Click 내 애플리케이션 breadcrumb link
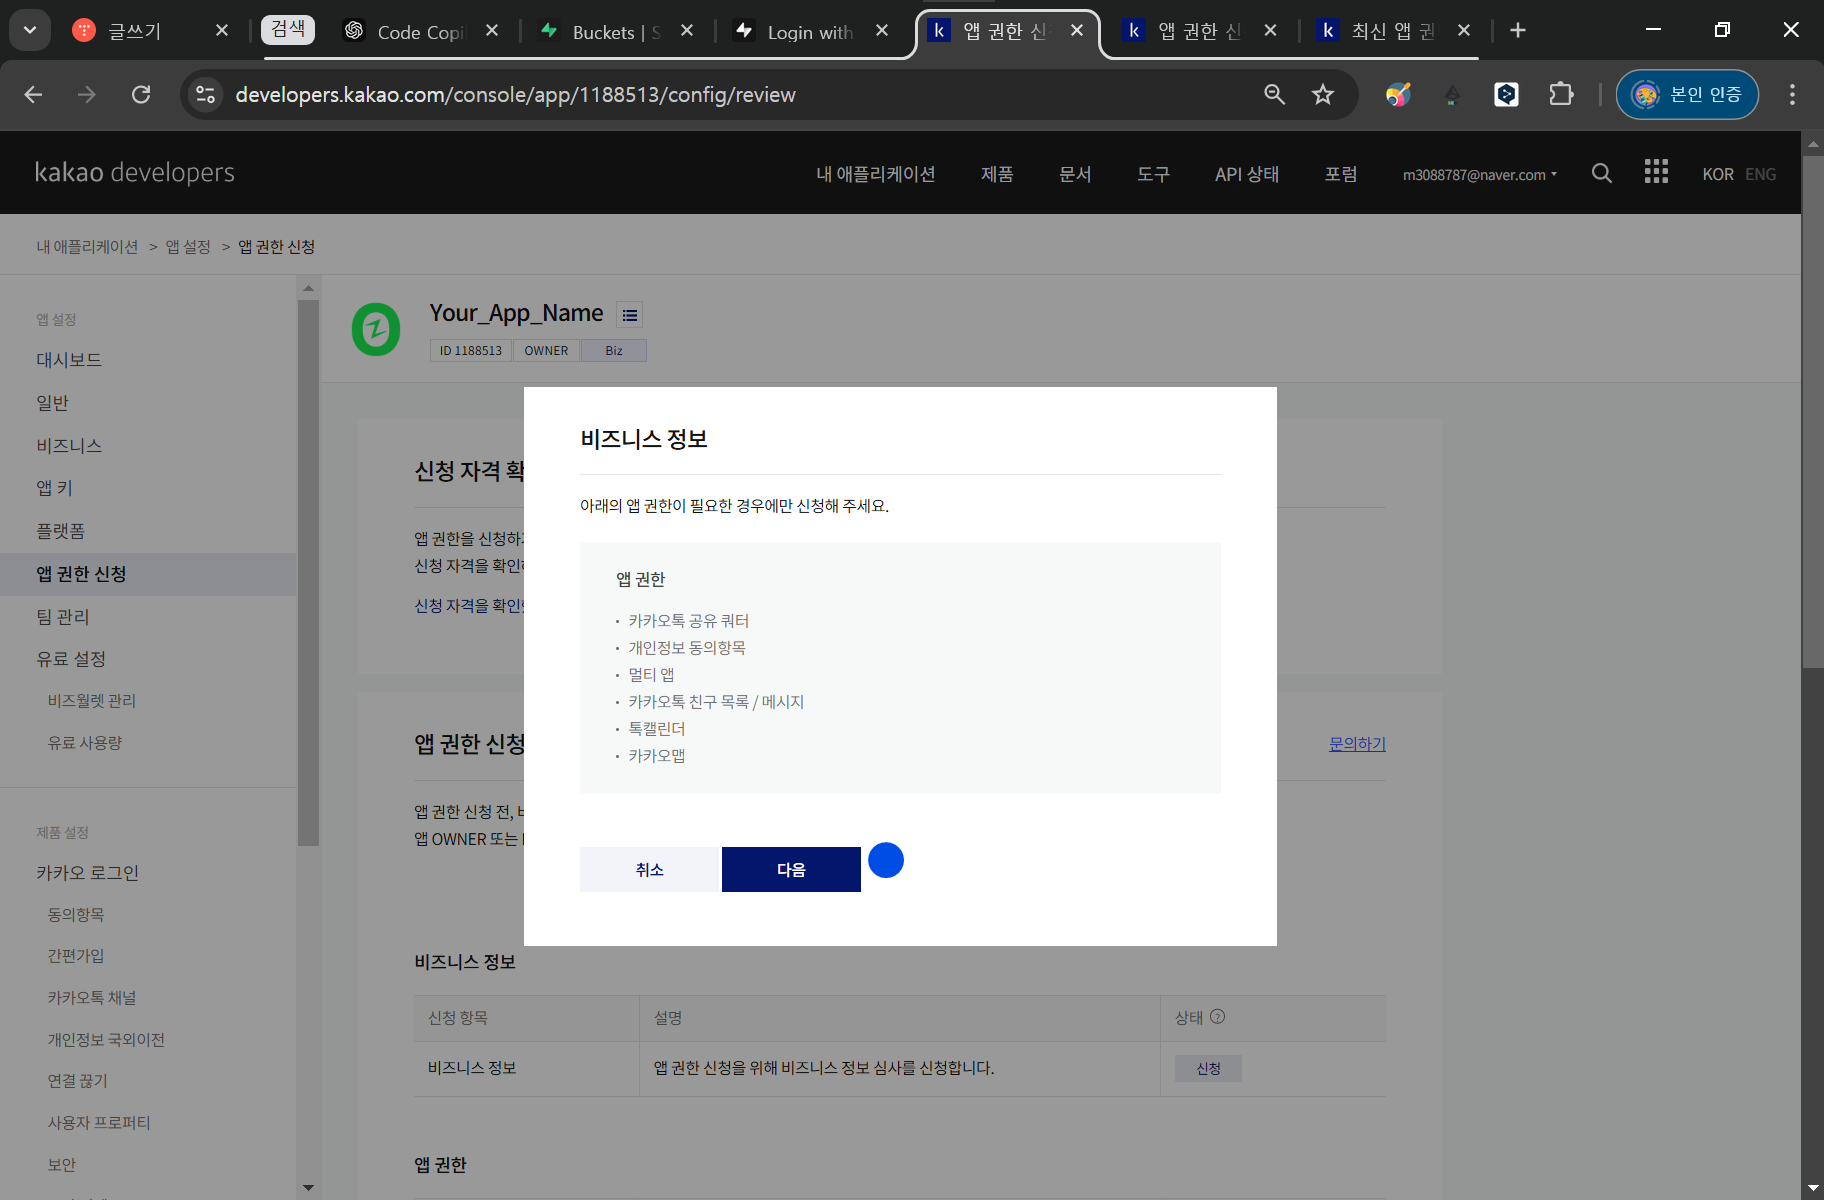Screen dimensions: 1824x1200 [88, 246]
